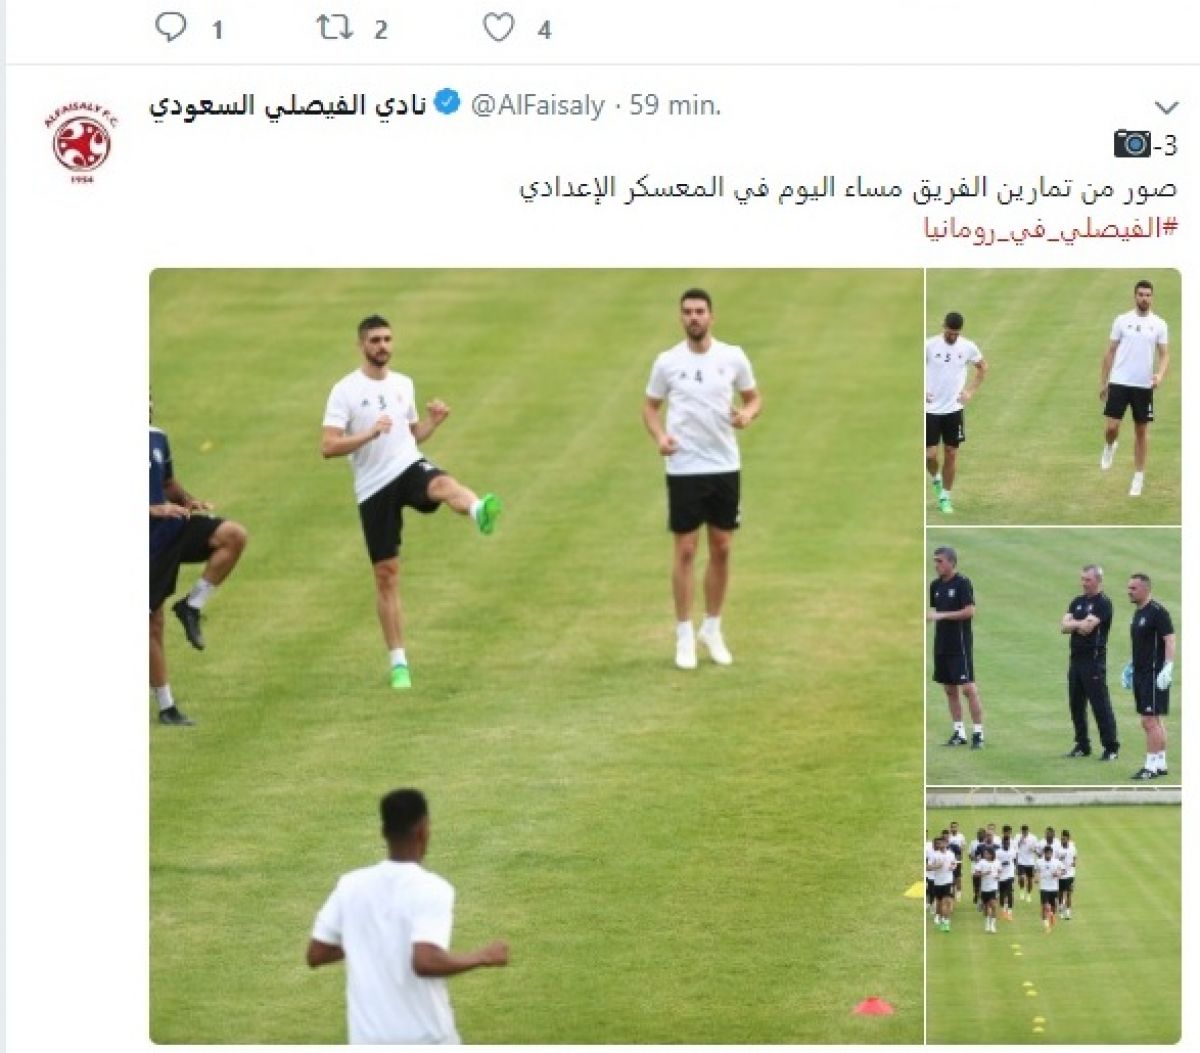Click the retweet count number 2

381,31
